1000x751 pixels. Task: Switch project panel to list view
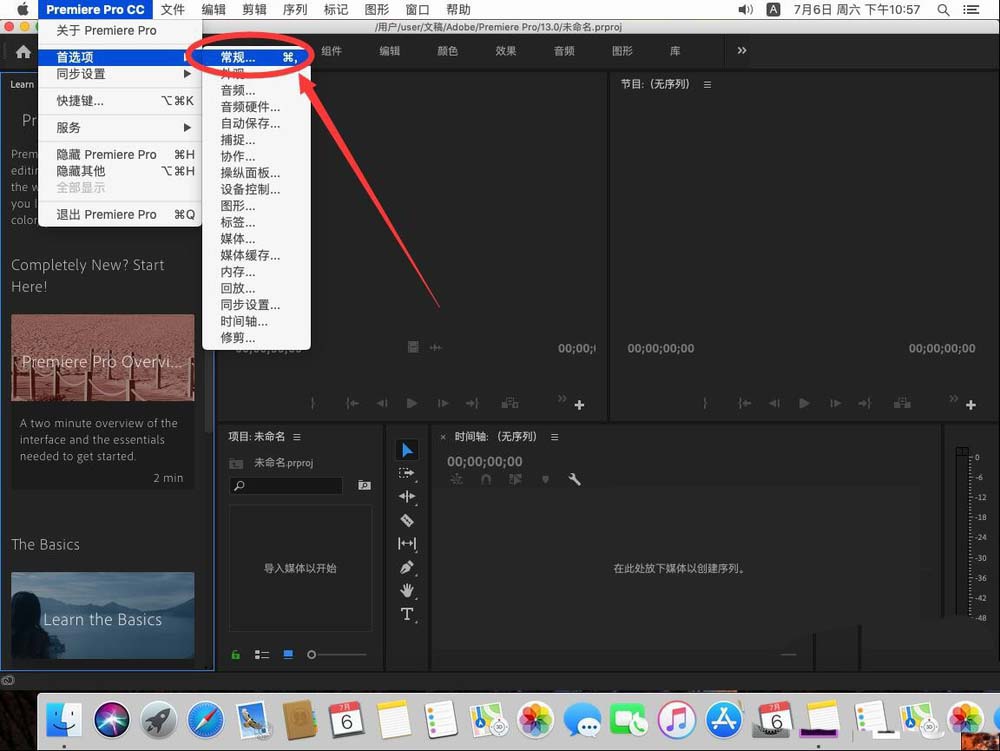coord(262,654)
